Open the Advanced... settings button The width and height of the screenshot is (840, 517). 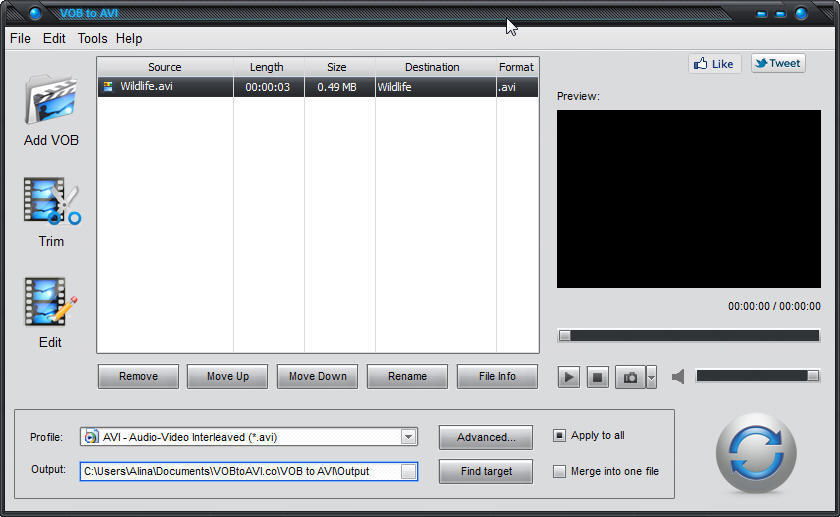click(x=486, y=437)
